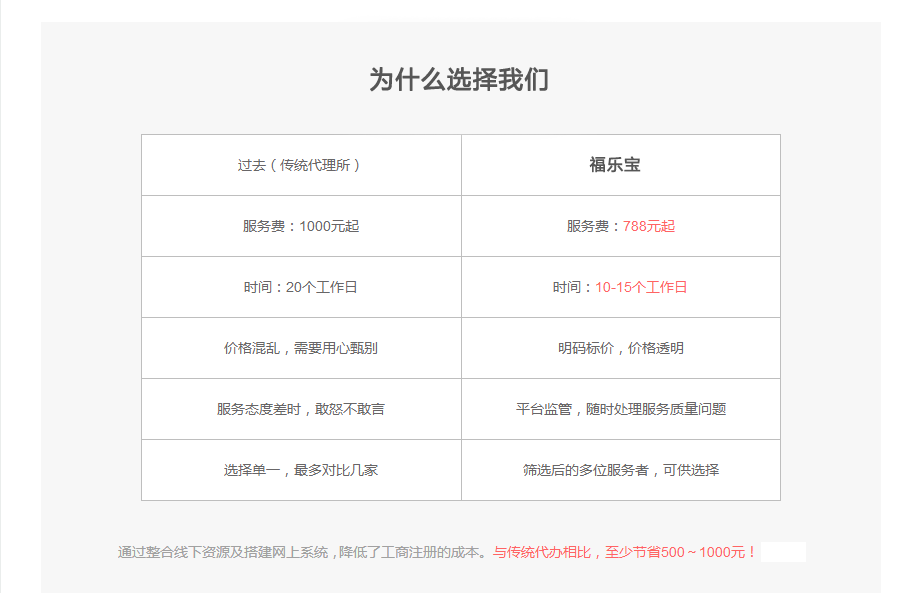Select the cell 价格混乱，需要用心甄别
The height and width of the screenshot is (593, 920).
tap(301, 348)
